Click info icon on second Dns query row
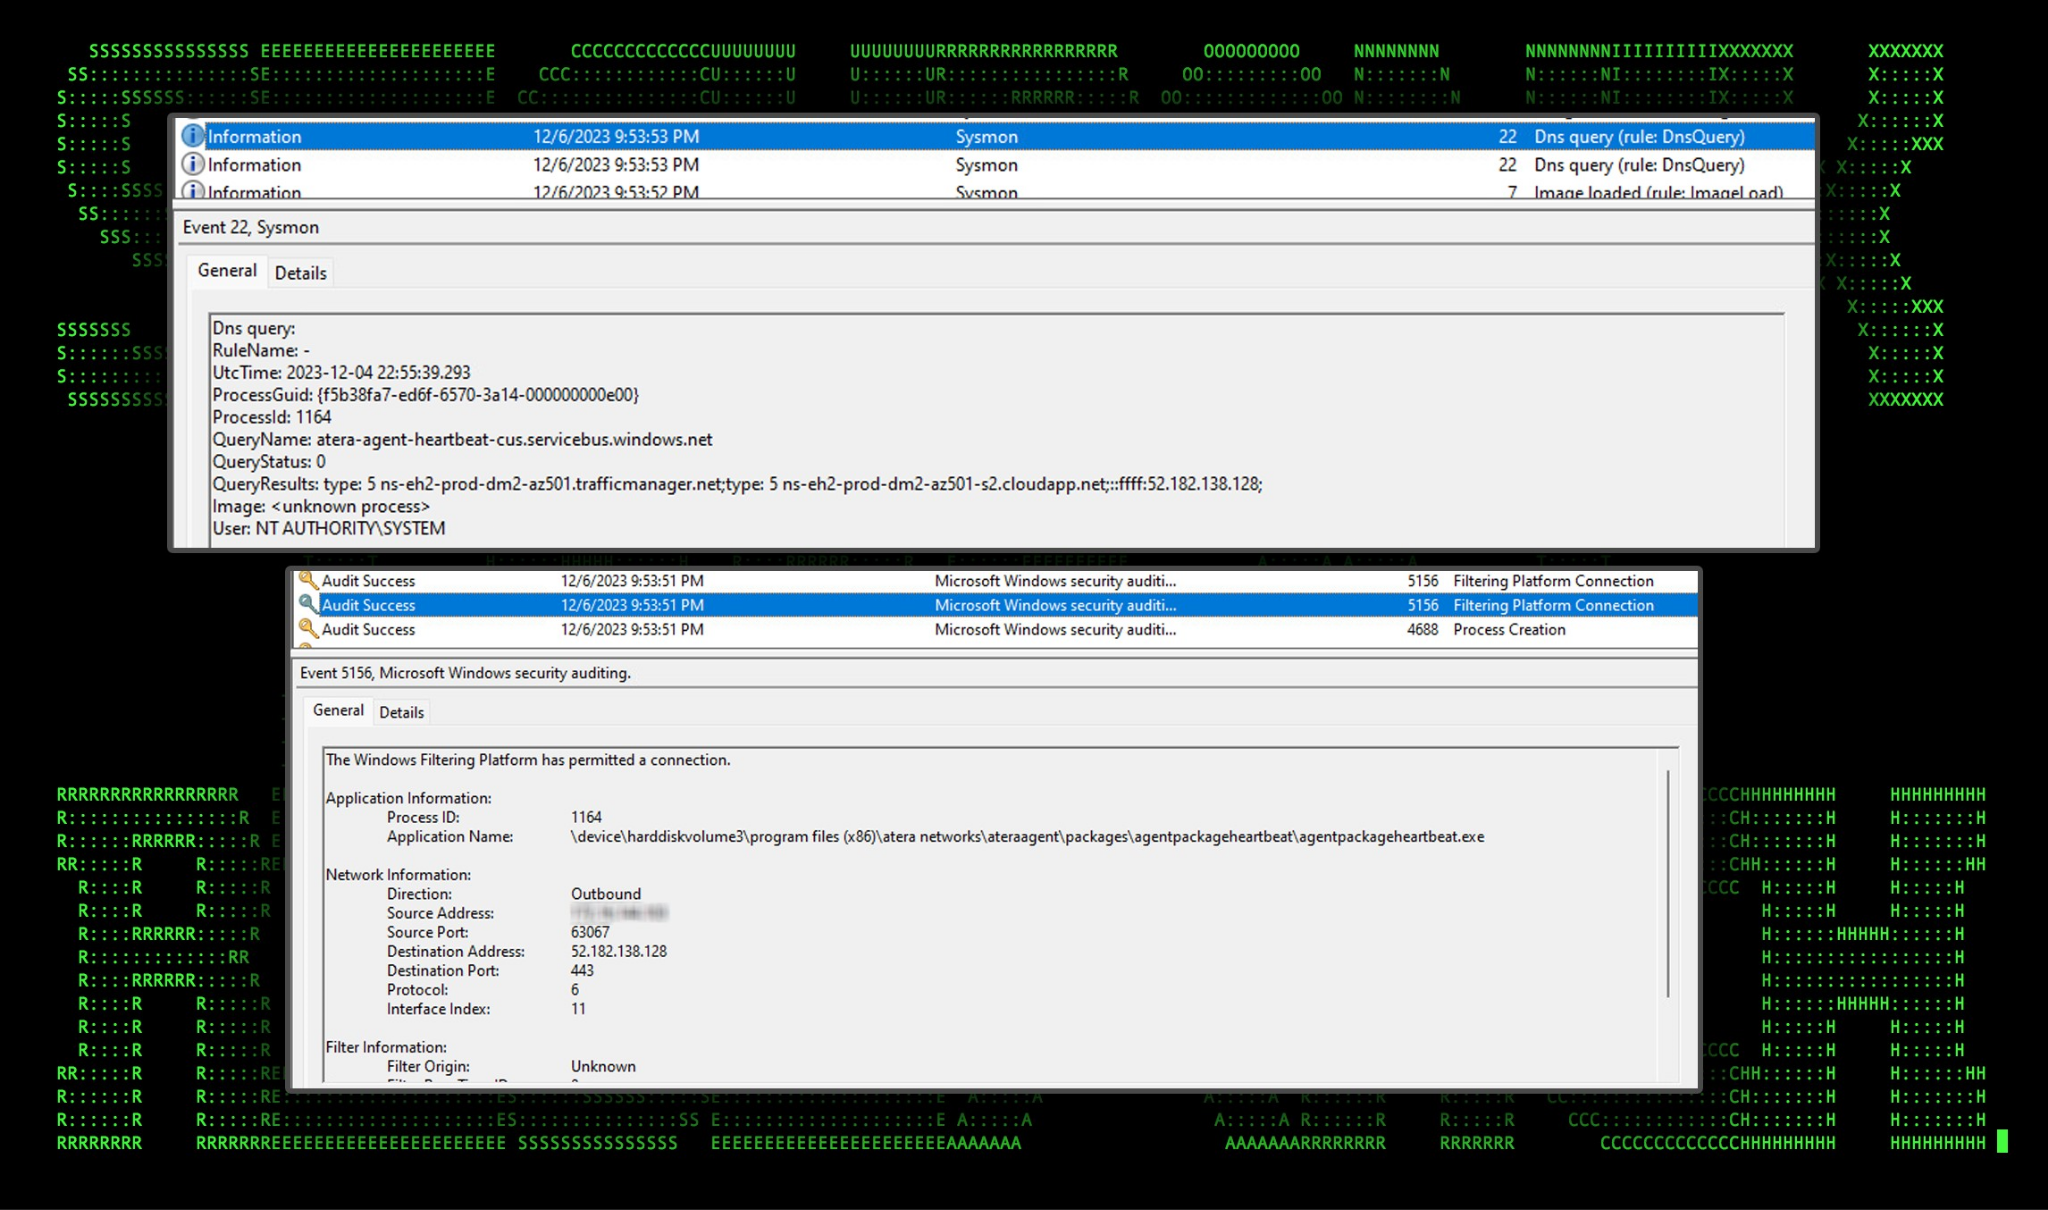 [192, 164]
